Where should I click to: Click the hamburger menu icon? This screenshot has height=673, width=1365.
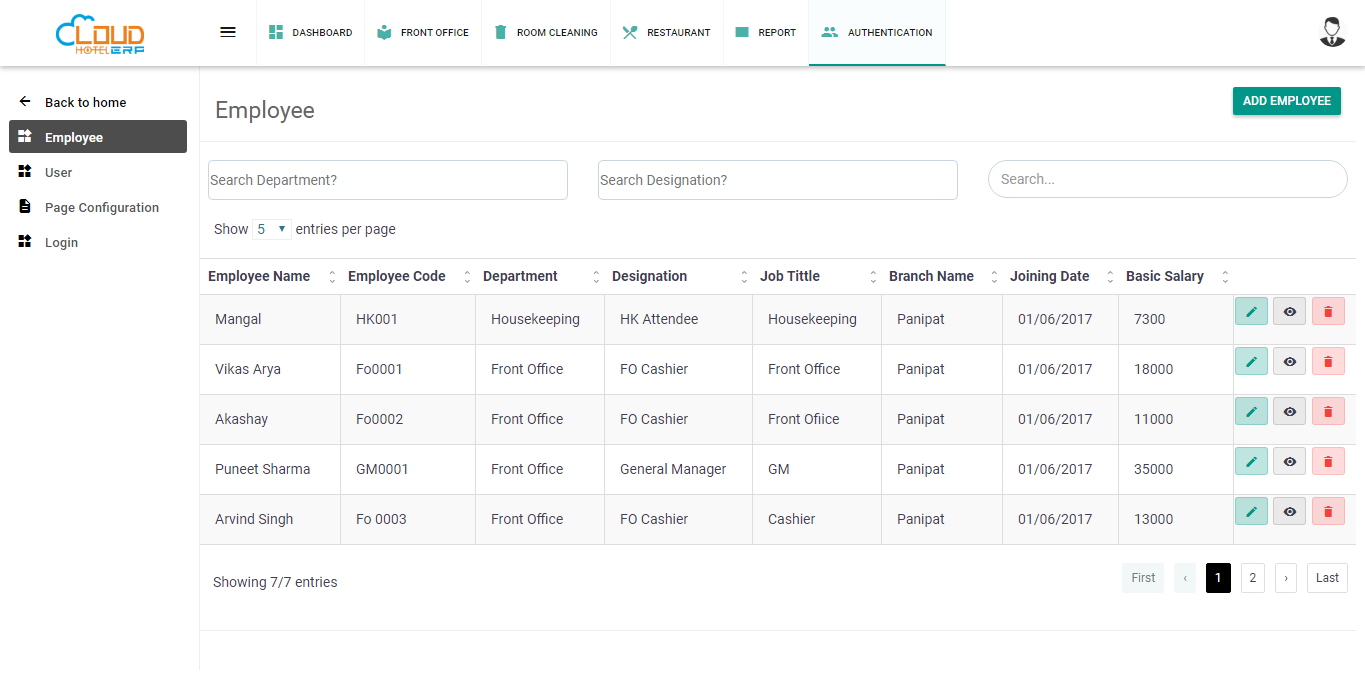pyautogui.click(x=228, y=32)
